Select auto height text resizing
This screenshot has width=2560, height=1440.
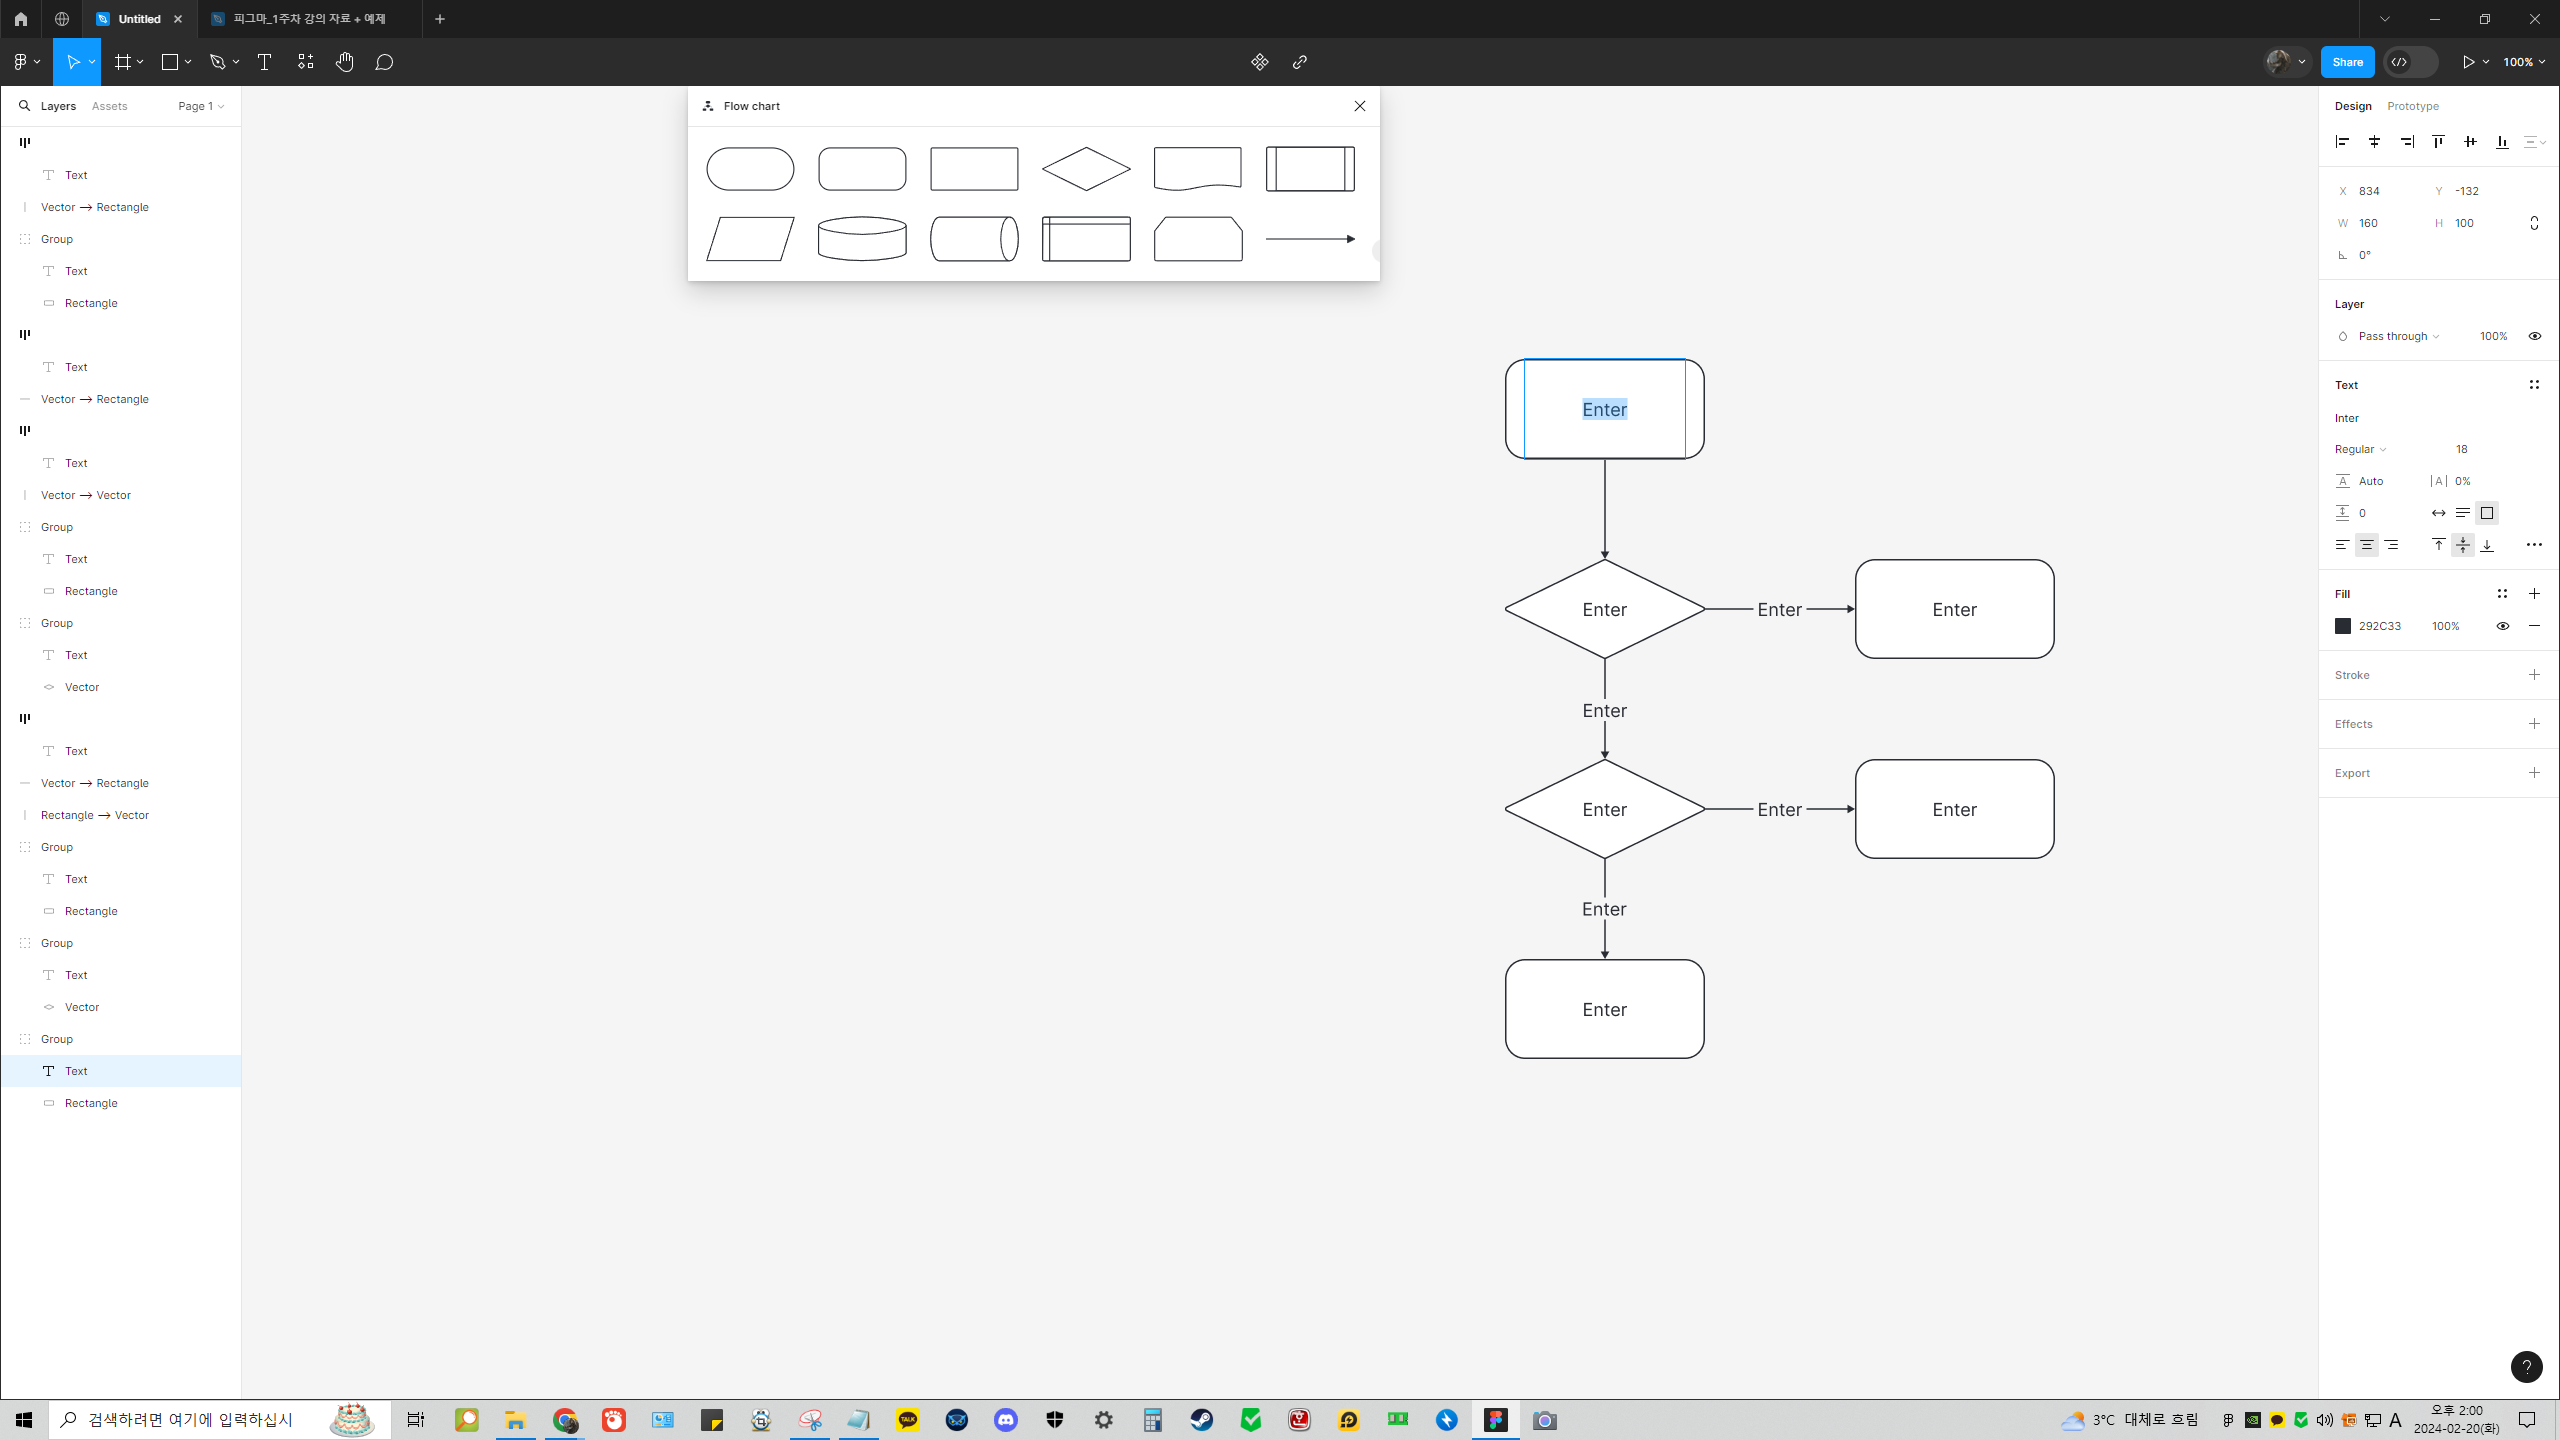(2463, 513)
